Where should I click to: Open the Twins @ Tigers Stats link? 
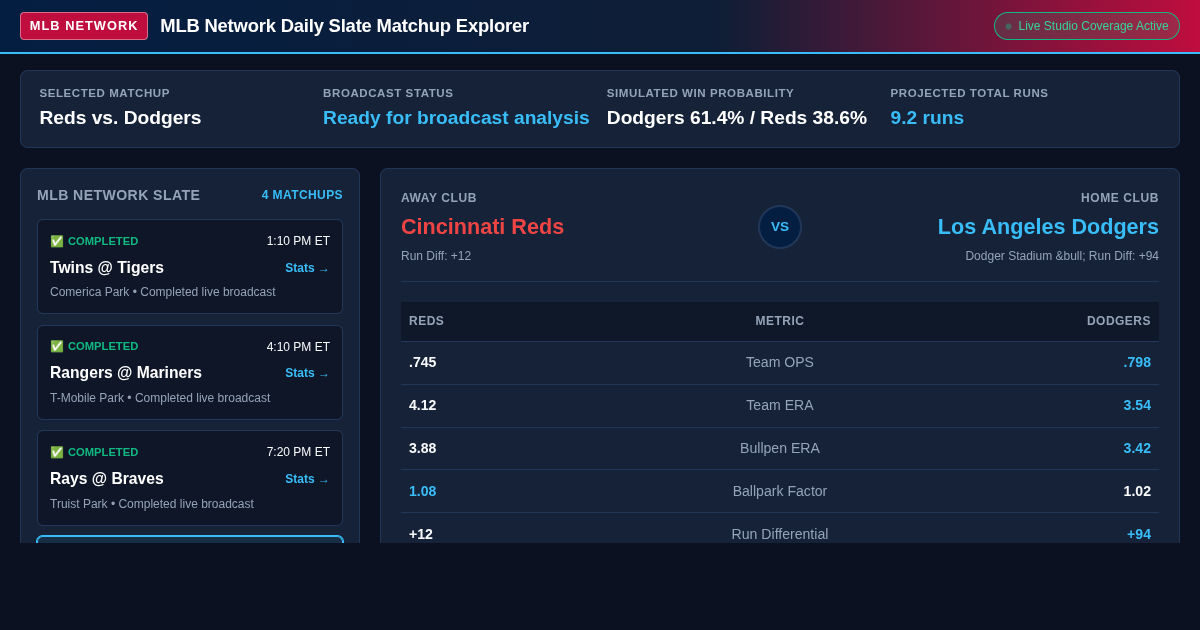pos(307,268)
